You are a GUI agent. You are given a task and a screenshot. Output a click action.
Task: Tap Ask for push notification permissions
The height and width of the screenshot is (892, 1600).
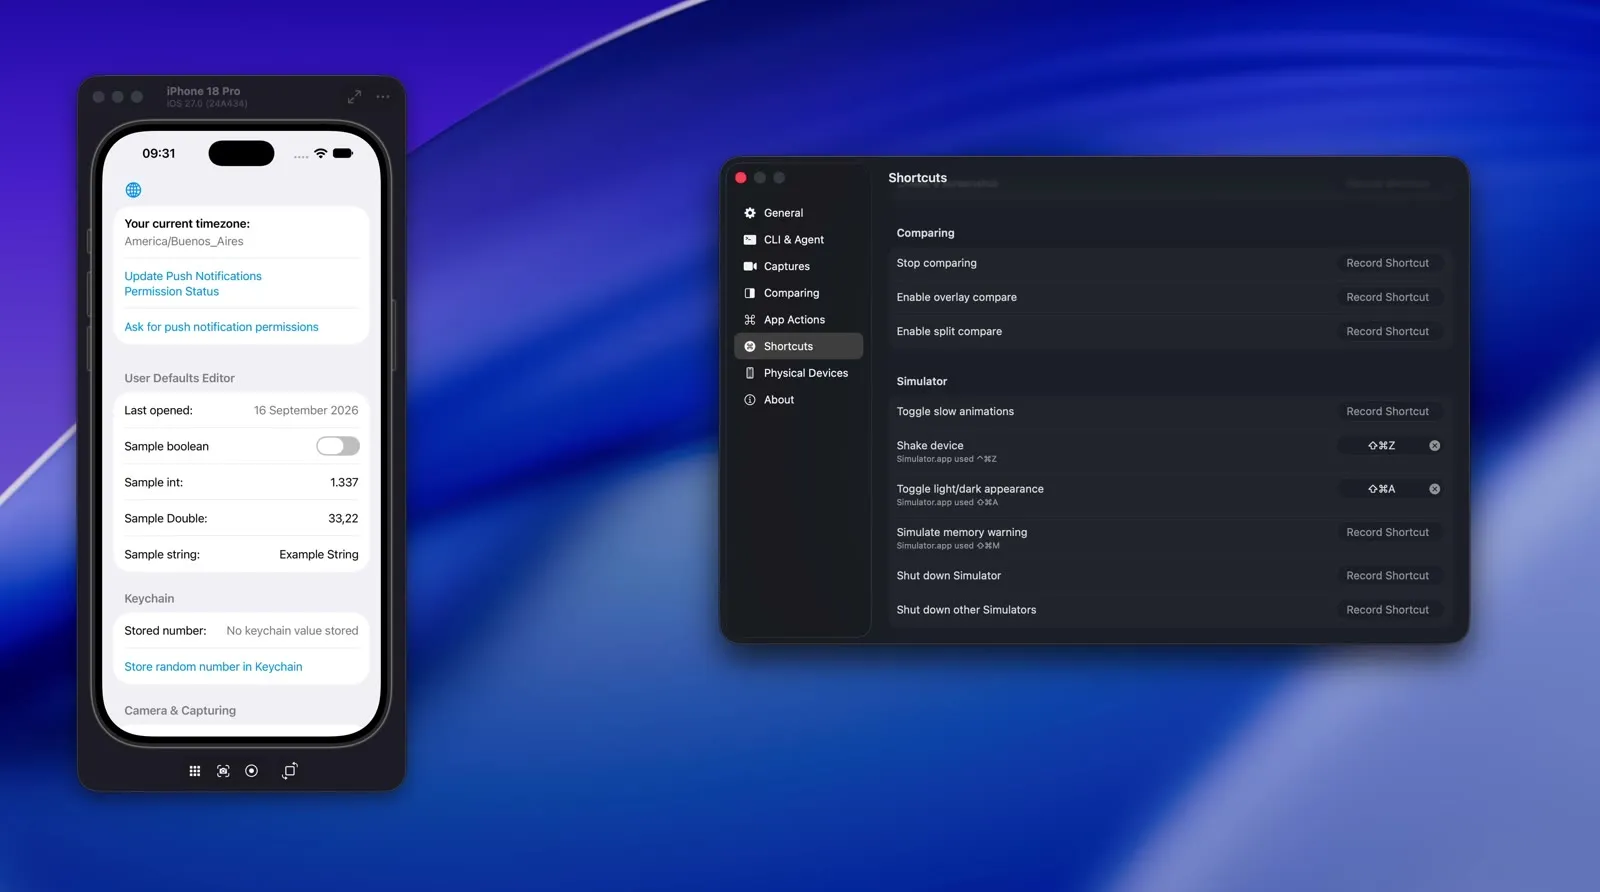(x=221, y=327)
